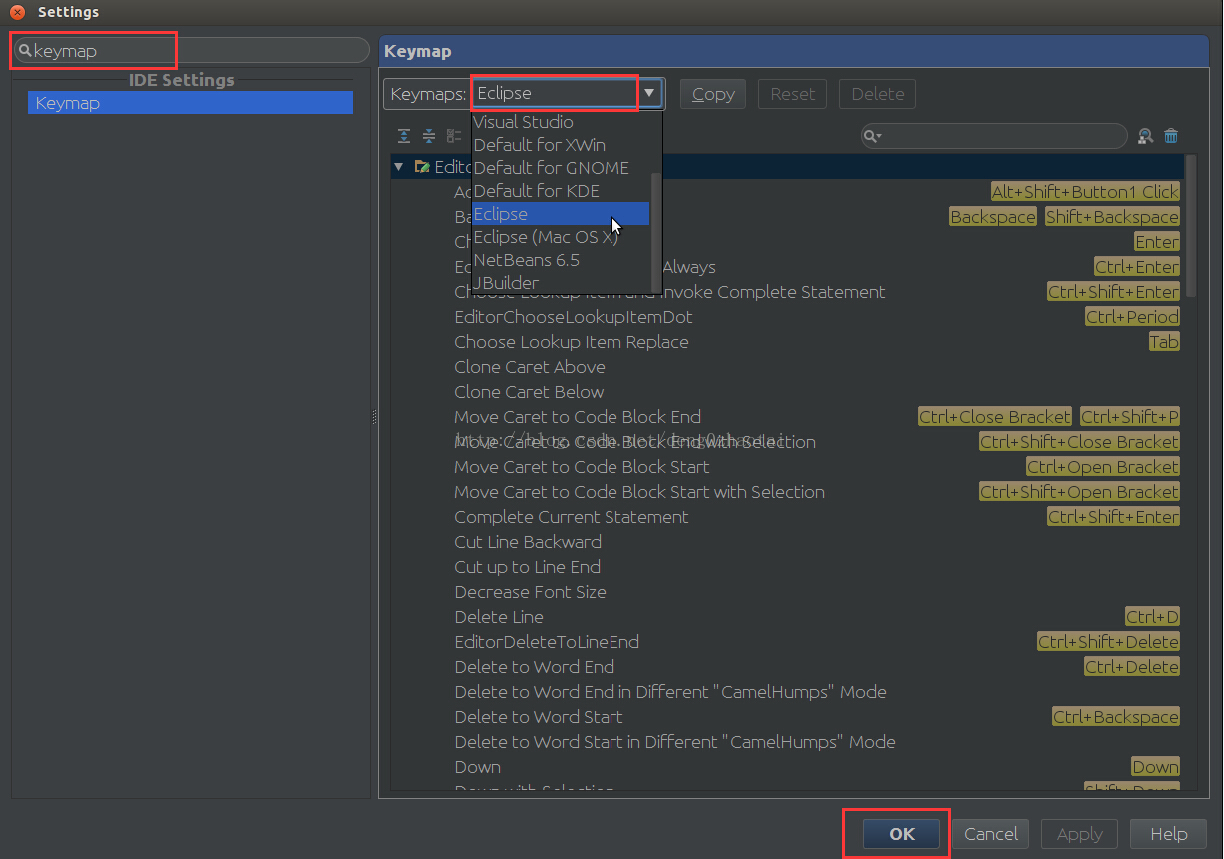
Task: Select Clone Caret Below action
Action: [x=529, y=392]
